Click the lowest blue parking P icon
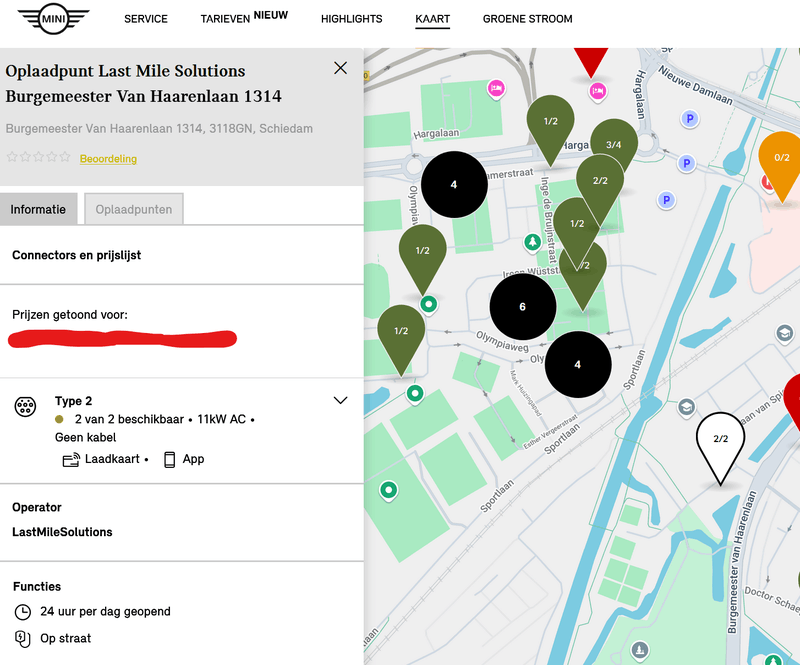Screen dimensions: 800x665 click(x=666, y=200)
